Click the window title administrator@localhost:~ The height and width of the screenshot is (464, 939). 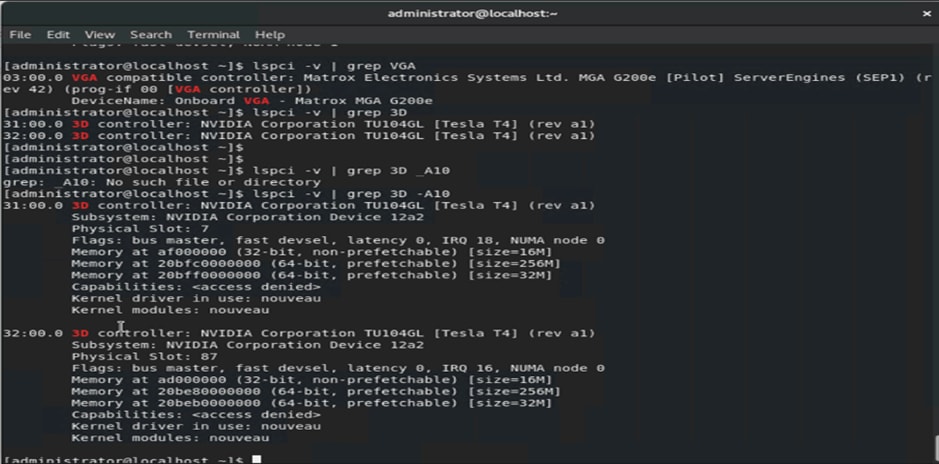pyautogui.click(x=472, y=13)
